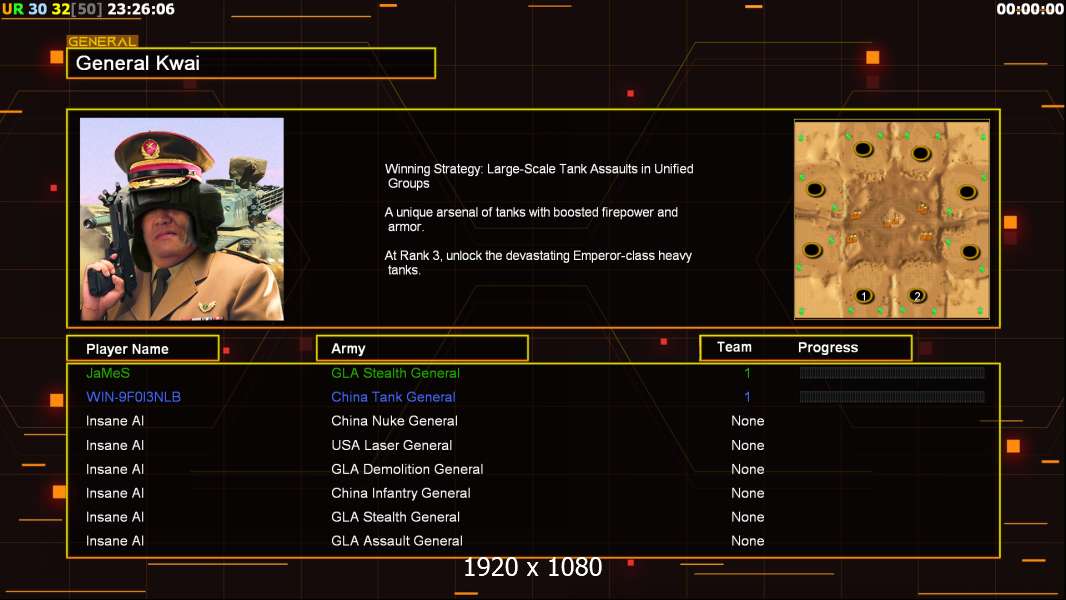Click the desert map preview thumbnail

[x=892, y=219]
